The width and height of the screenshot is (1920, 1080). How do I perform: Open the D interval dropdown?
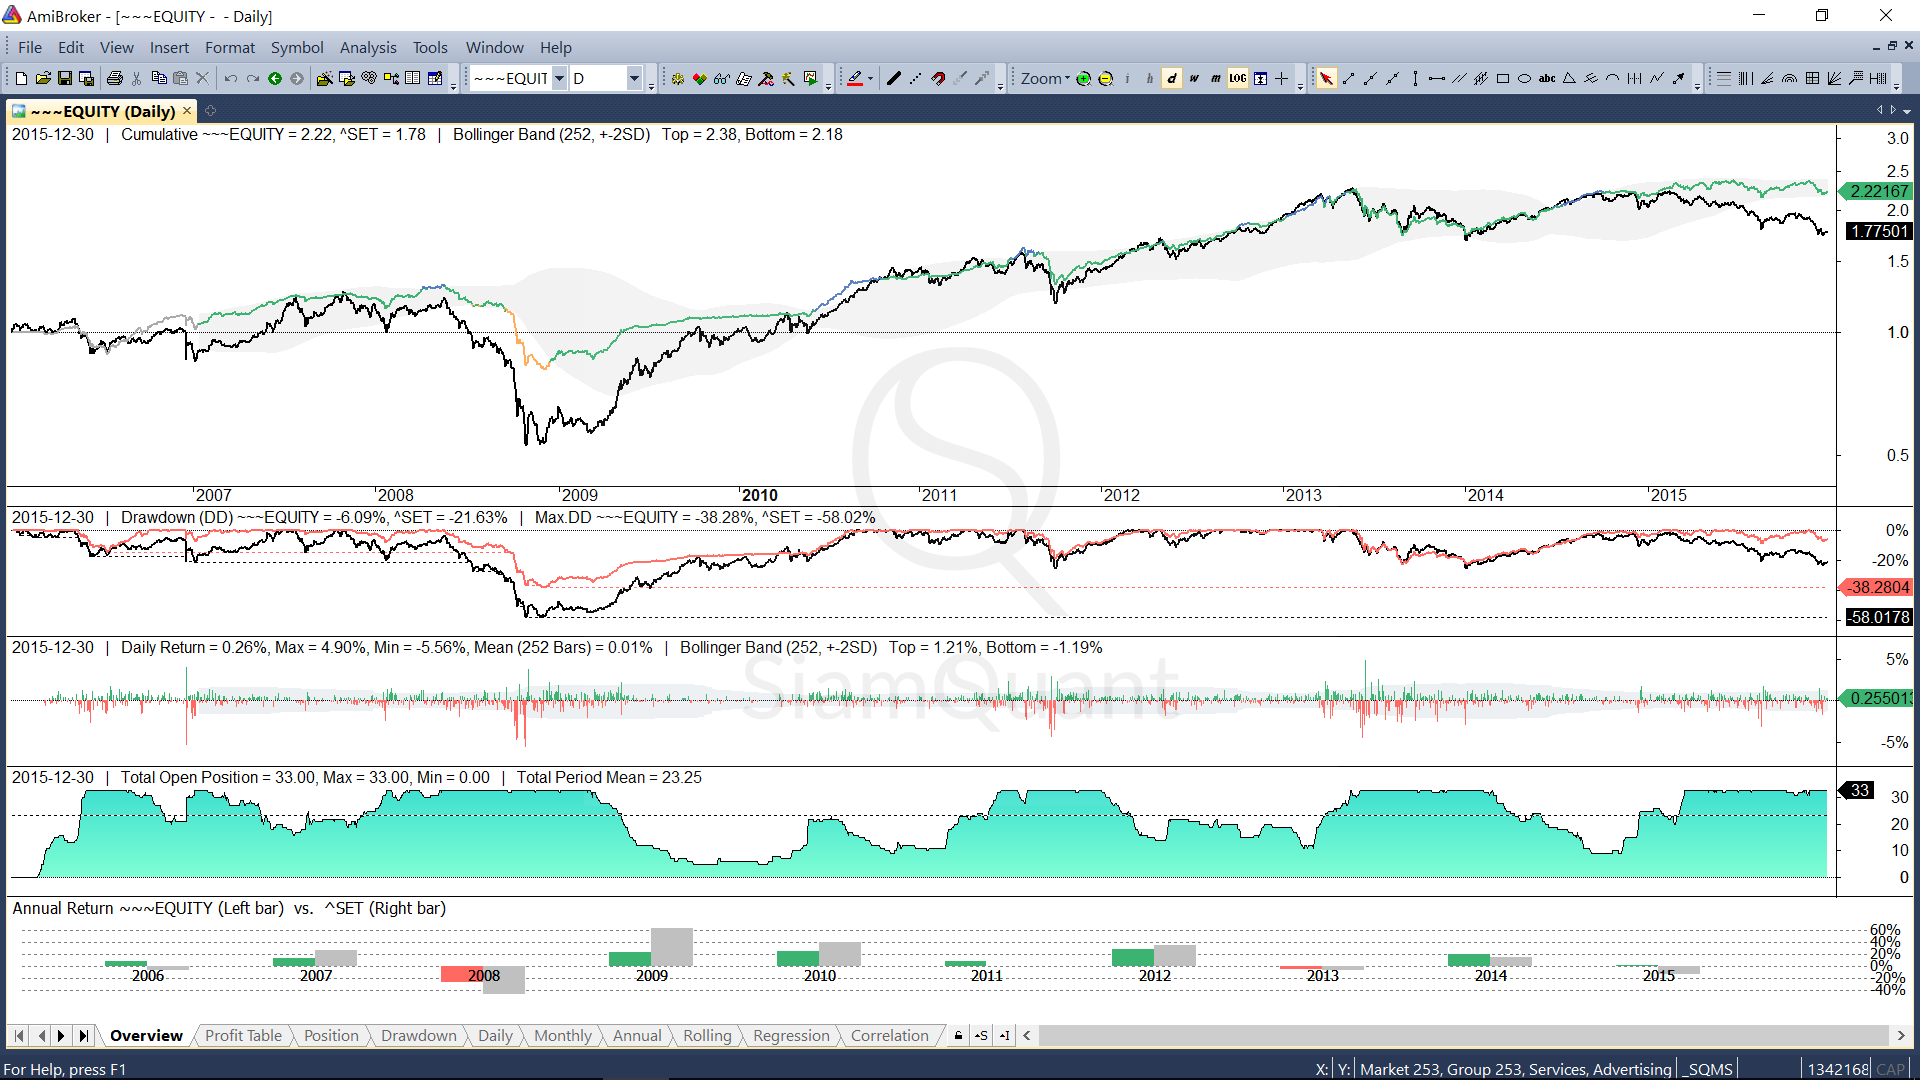[x=633, y=79]
